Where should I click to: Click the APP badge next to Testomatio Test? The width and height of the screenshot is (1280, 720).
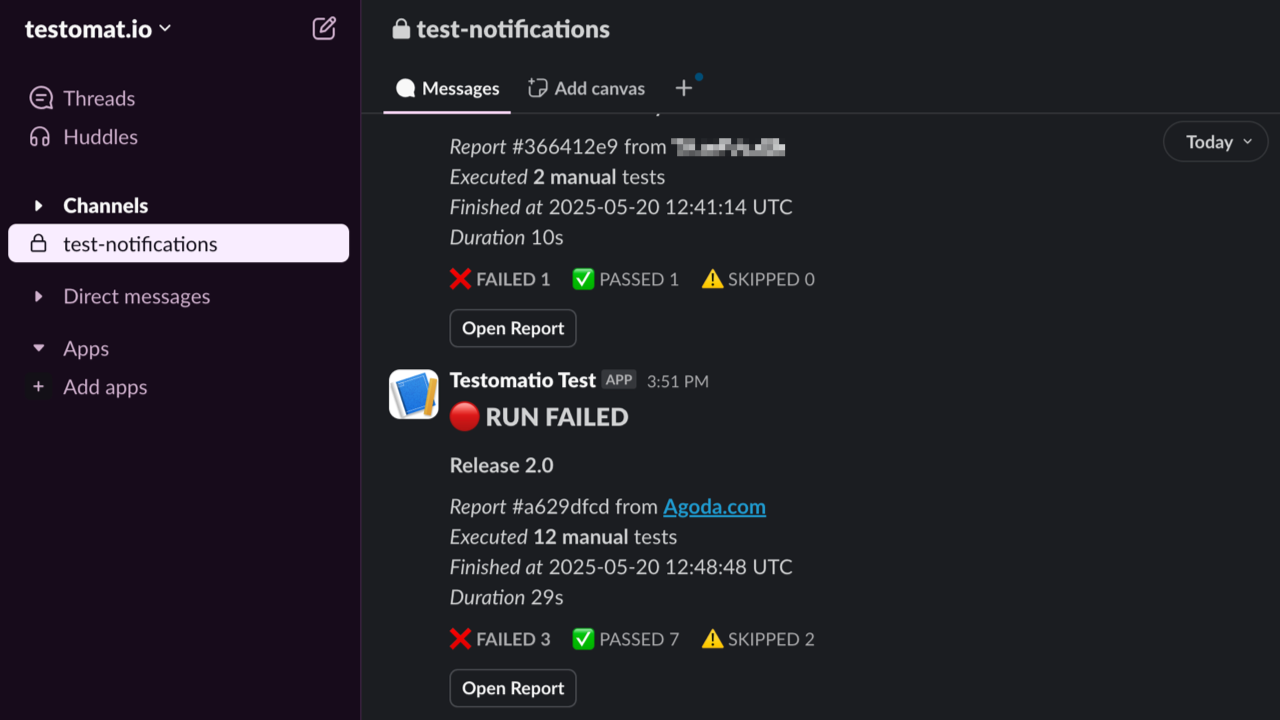tap(619, 379)
